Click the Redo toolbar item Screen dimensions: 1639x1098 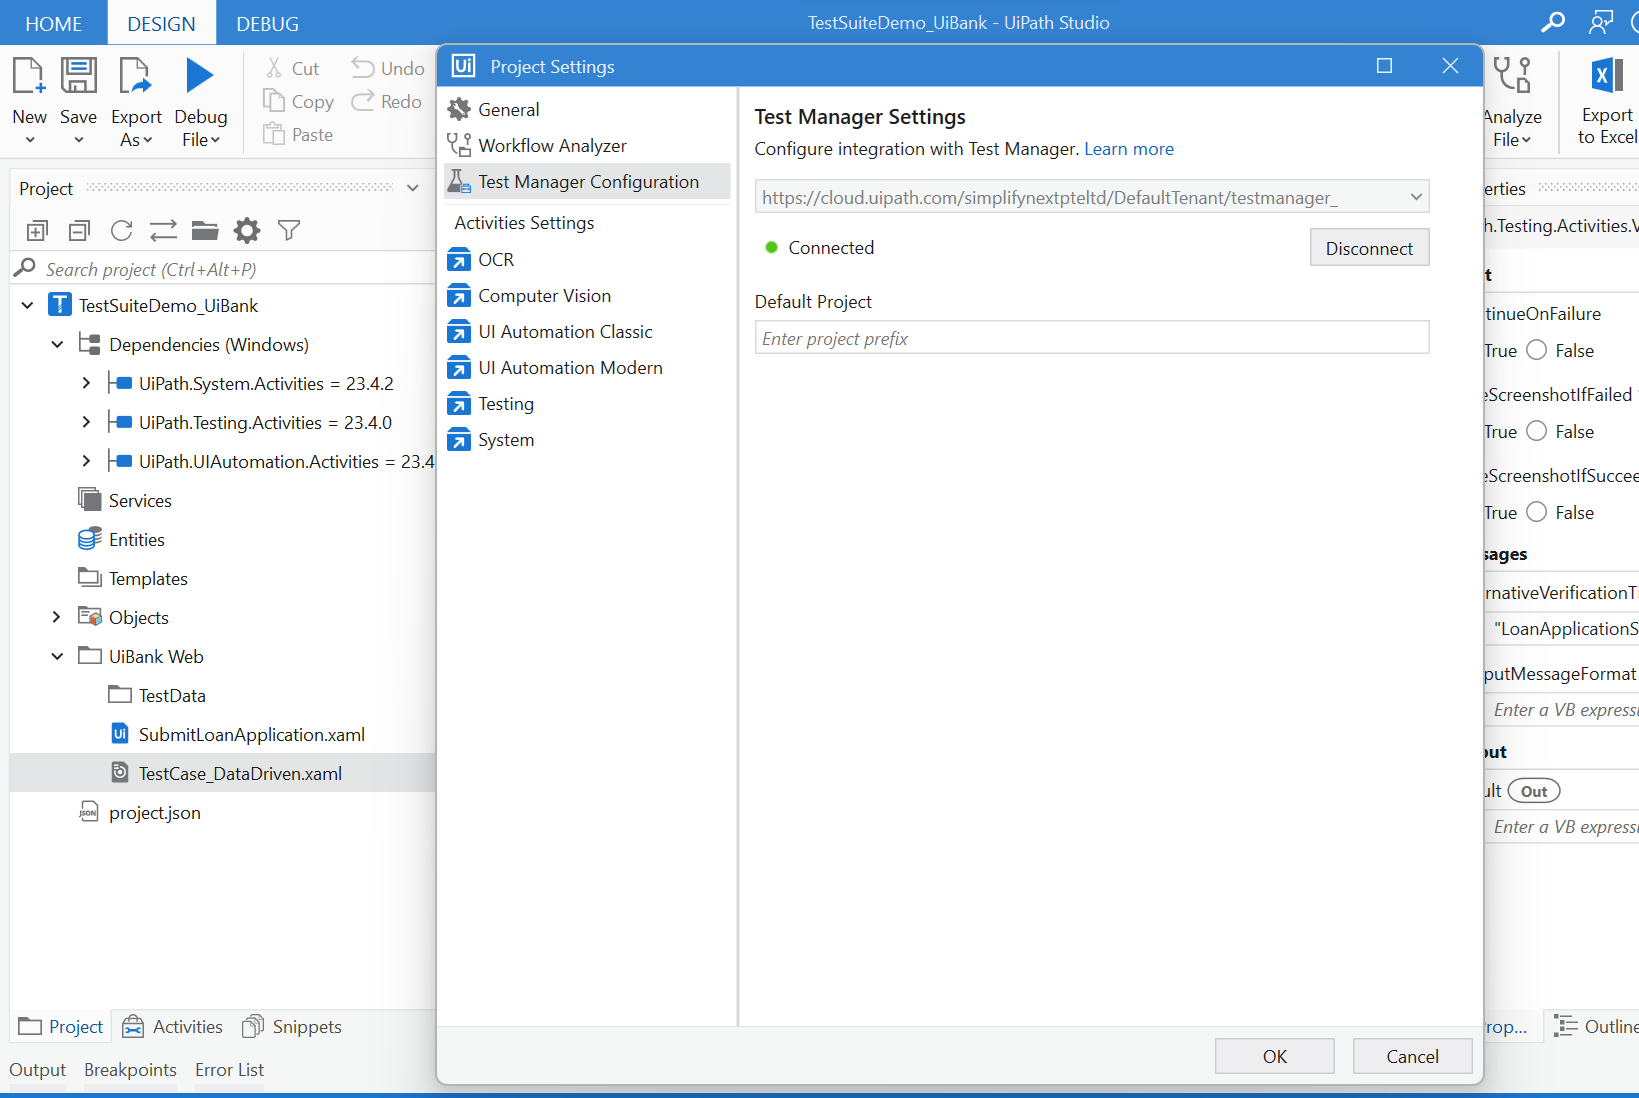[x=387, y=101]
